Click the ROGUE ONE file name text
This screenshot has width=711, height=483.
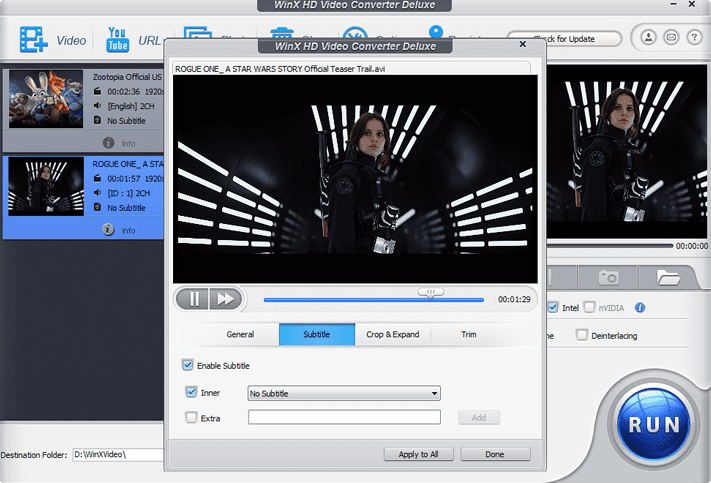[x=280, y=69]
